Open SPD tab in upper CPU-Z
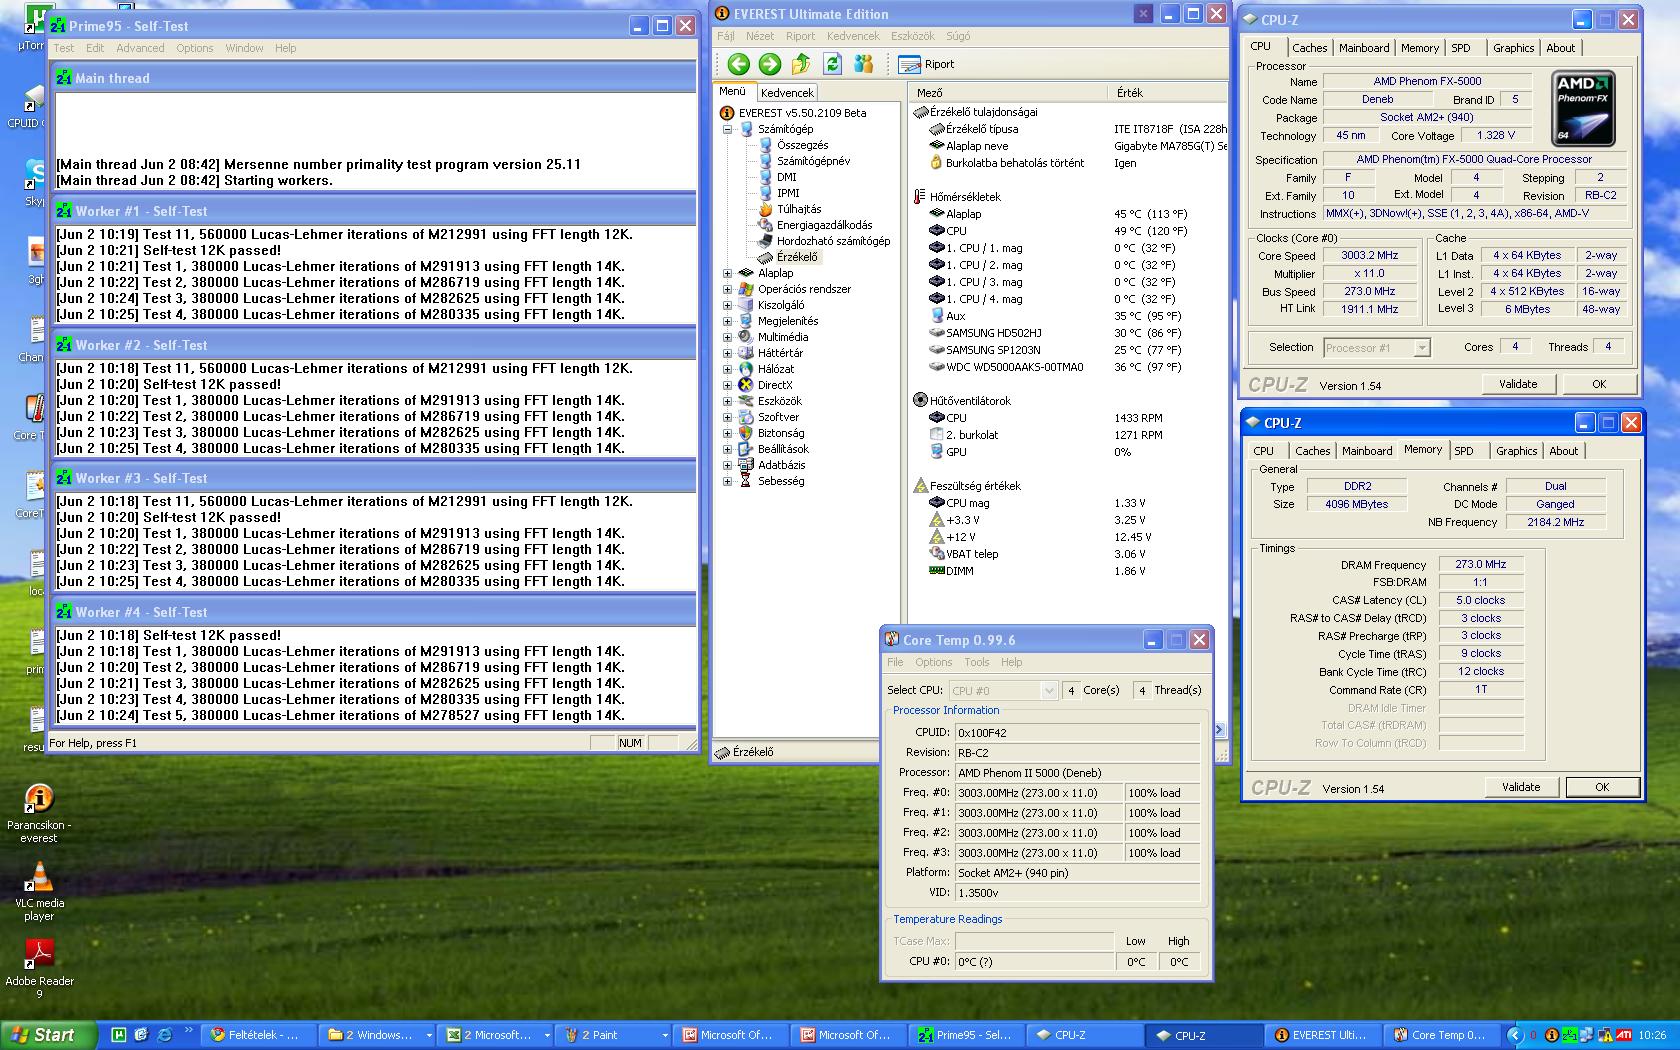The height and width of the screenshot is (1050, 1680). pos(1461,48)
